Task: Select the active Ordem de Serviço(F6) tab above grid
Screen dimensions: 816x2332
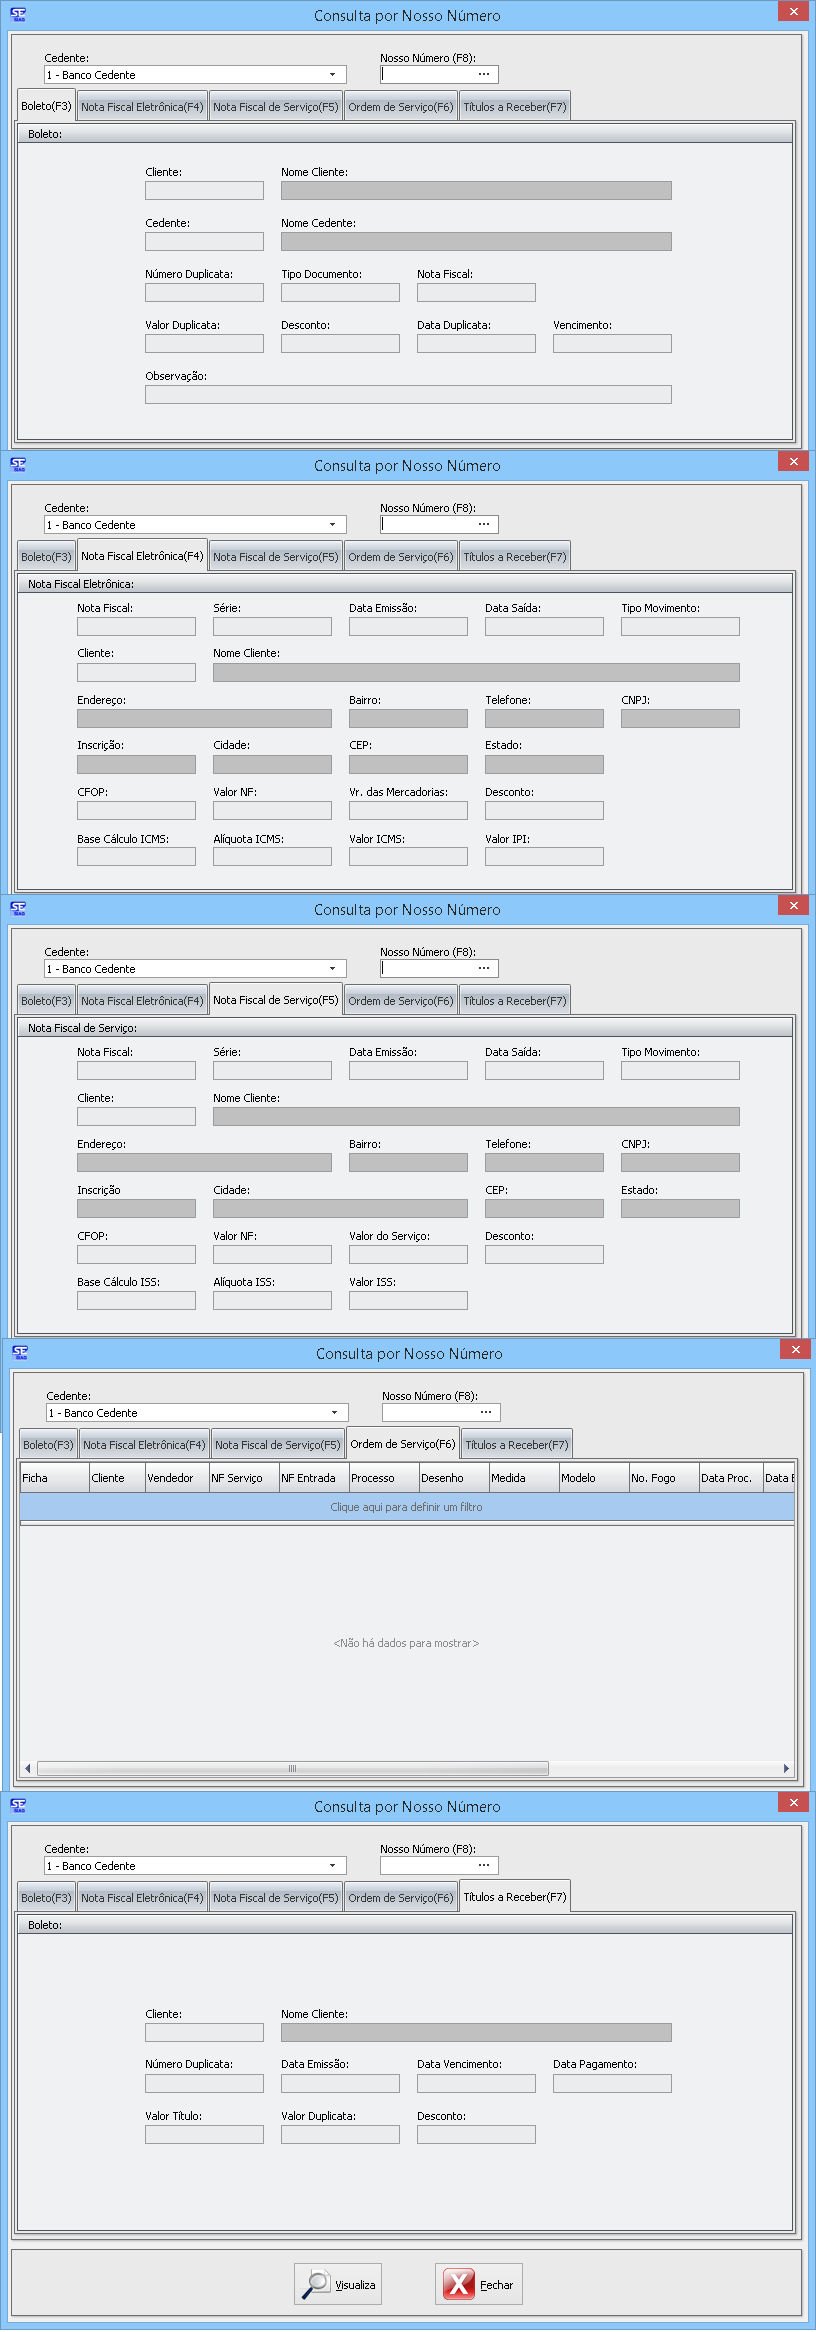Action: tap(402, 1444)
